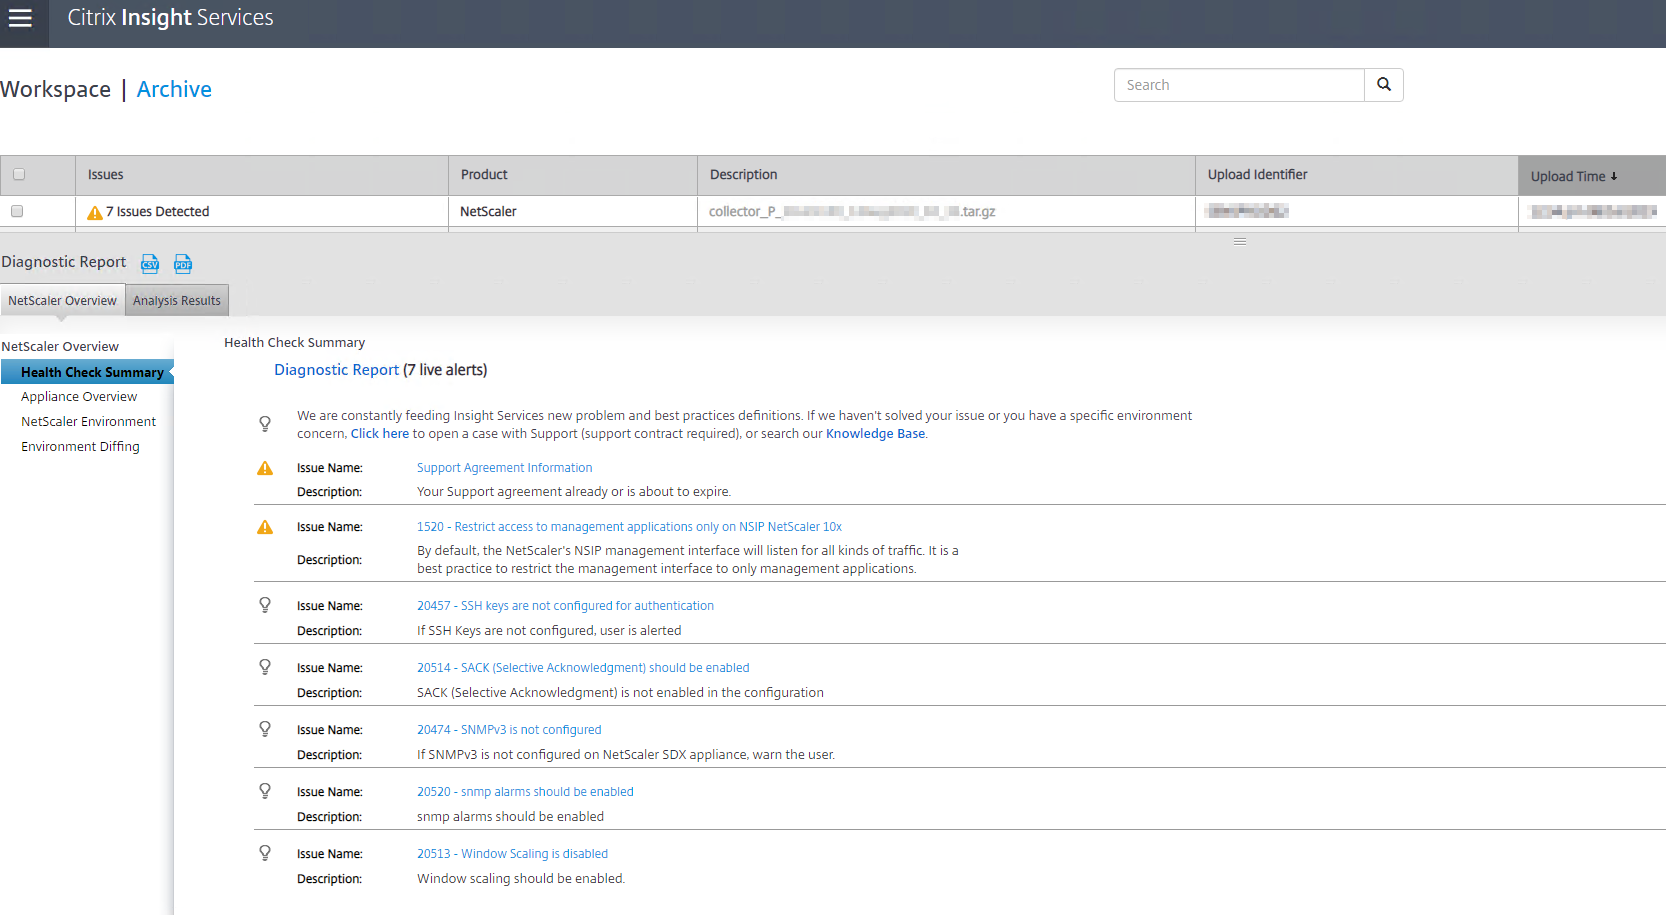Viewport: 1666px width, 915px height.
Task: Open Environment Diffing in sidebar
Action: tap(80, 447)
